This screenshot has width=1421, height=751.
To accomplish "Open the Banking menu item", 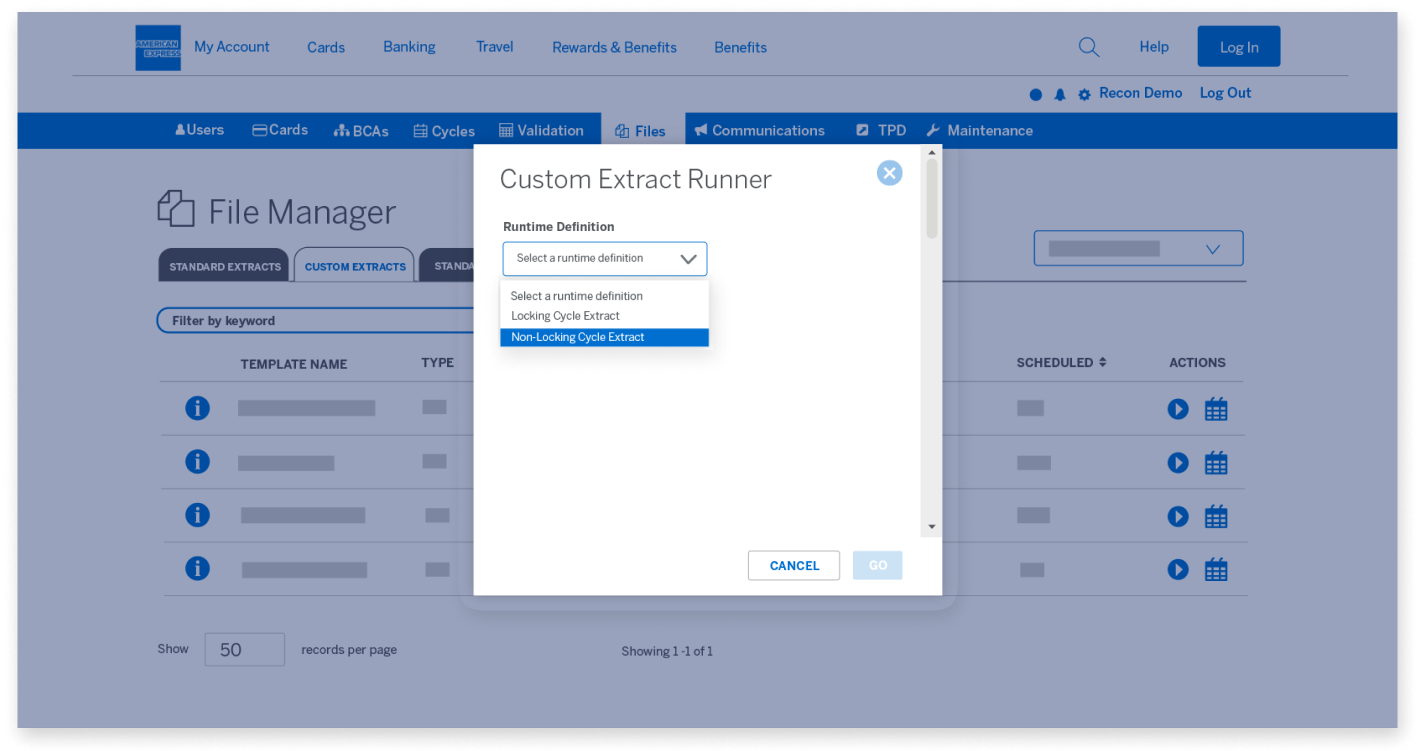I will 409,47.
